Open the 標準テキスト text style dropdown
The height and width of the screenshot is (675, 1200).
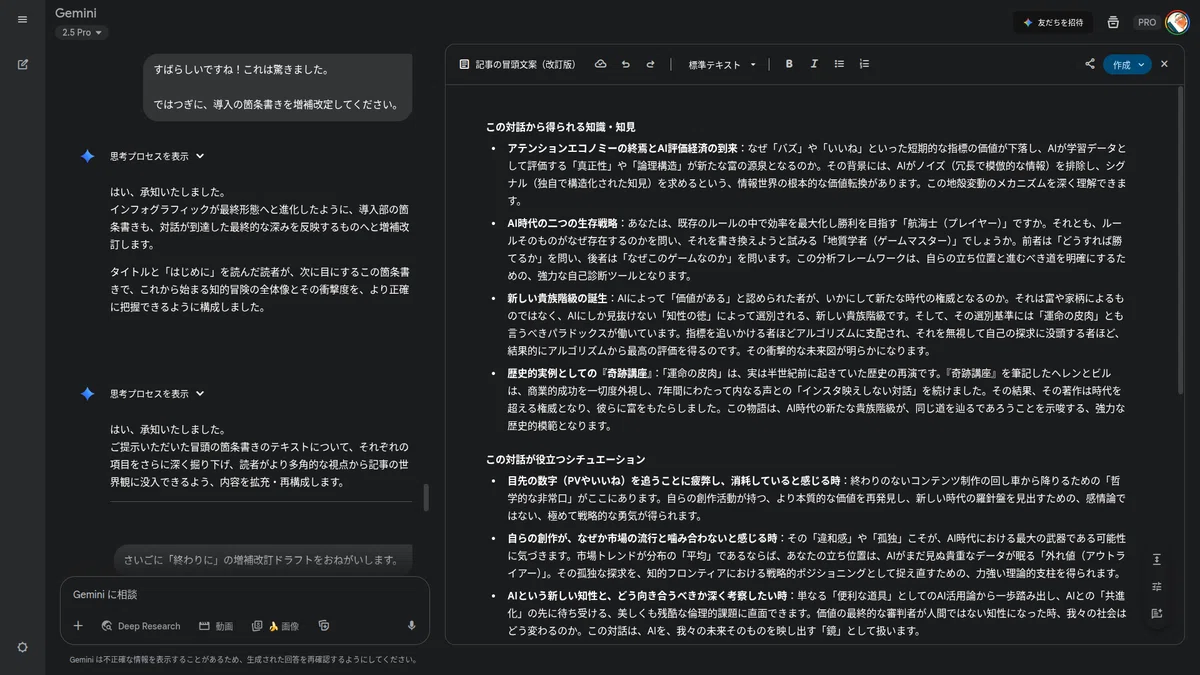[722, 64]
